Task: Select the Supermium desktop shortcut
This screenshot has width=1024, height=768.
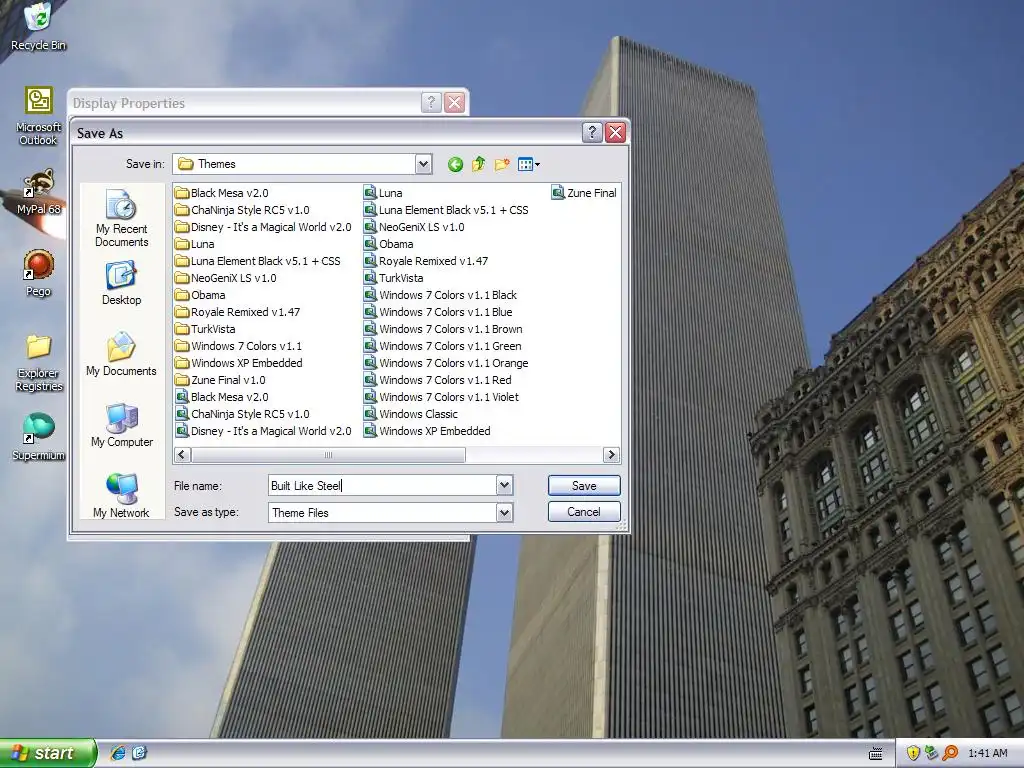Action: point(39,436)
